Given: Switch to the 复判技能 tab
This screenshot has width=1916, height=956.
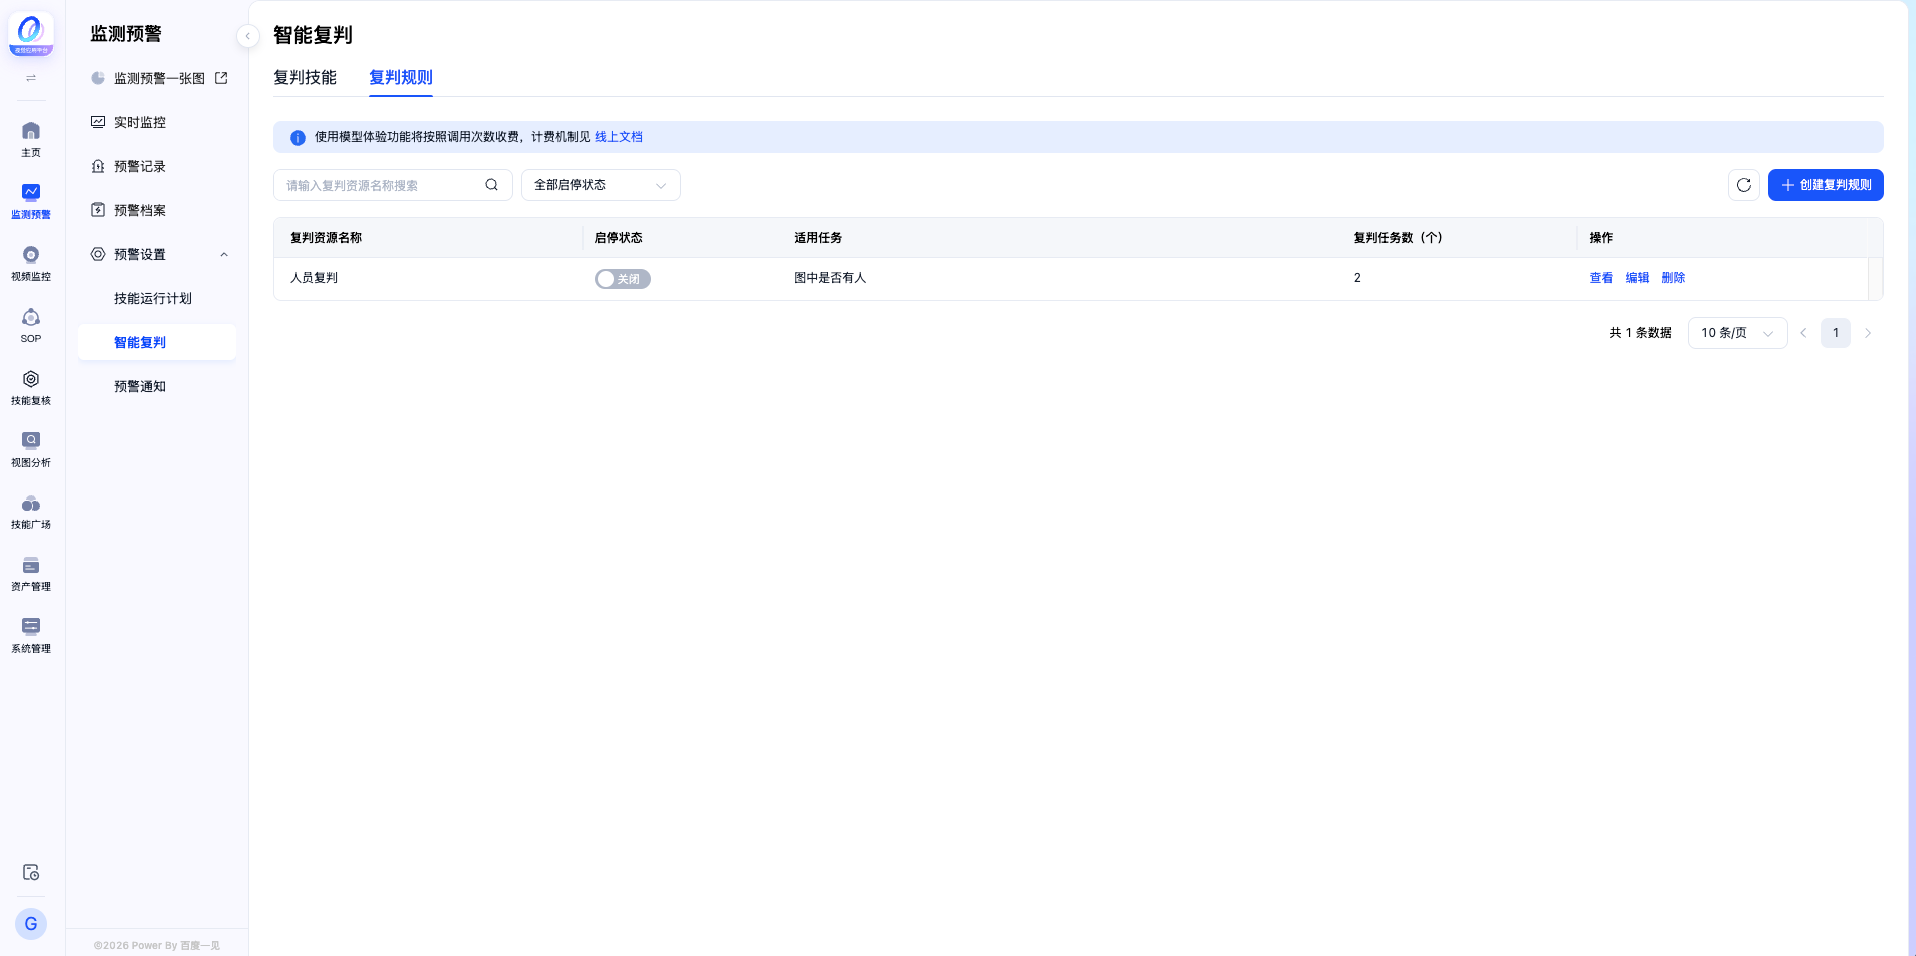Looking at the screenshot, I should pos(305,78).
